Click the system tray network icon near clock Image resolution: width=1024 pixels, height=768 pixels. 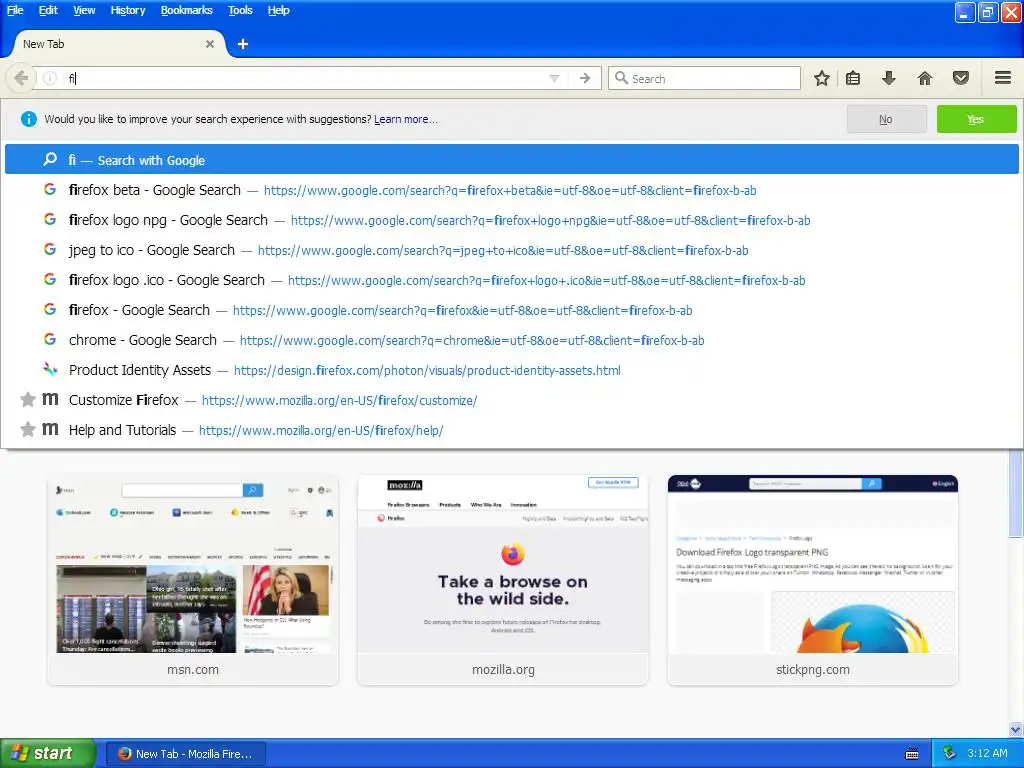click(x=950, y=754)
